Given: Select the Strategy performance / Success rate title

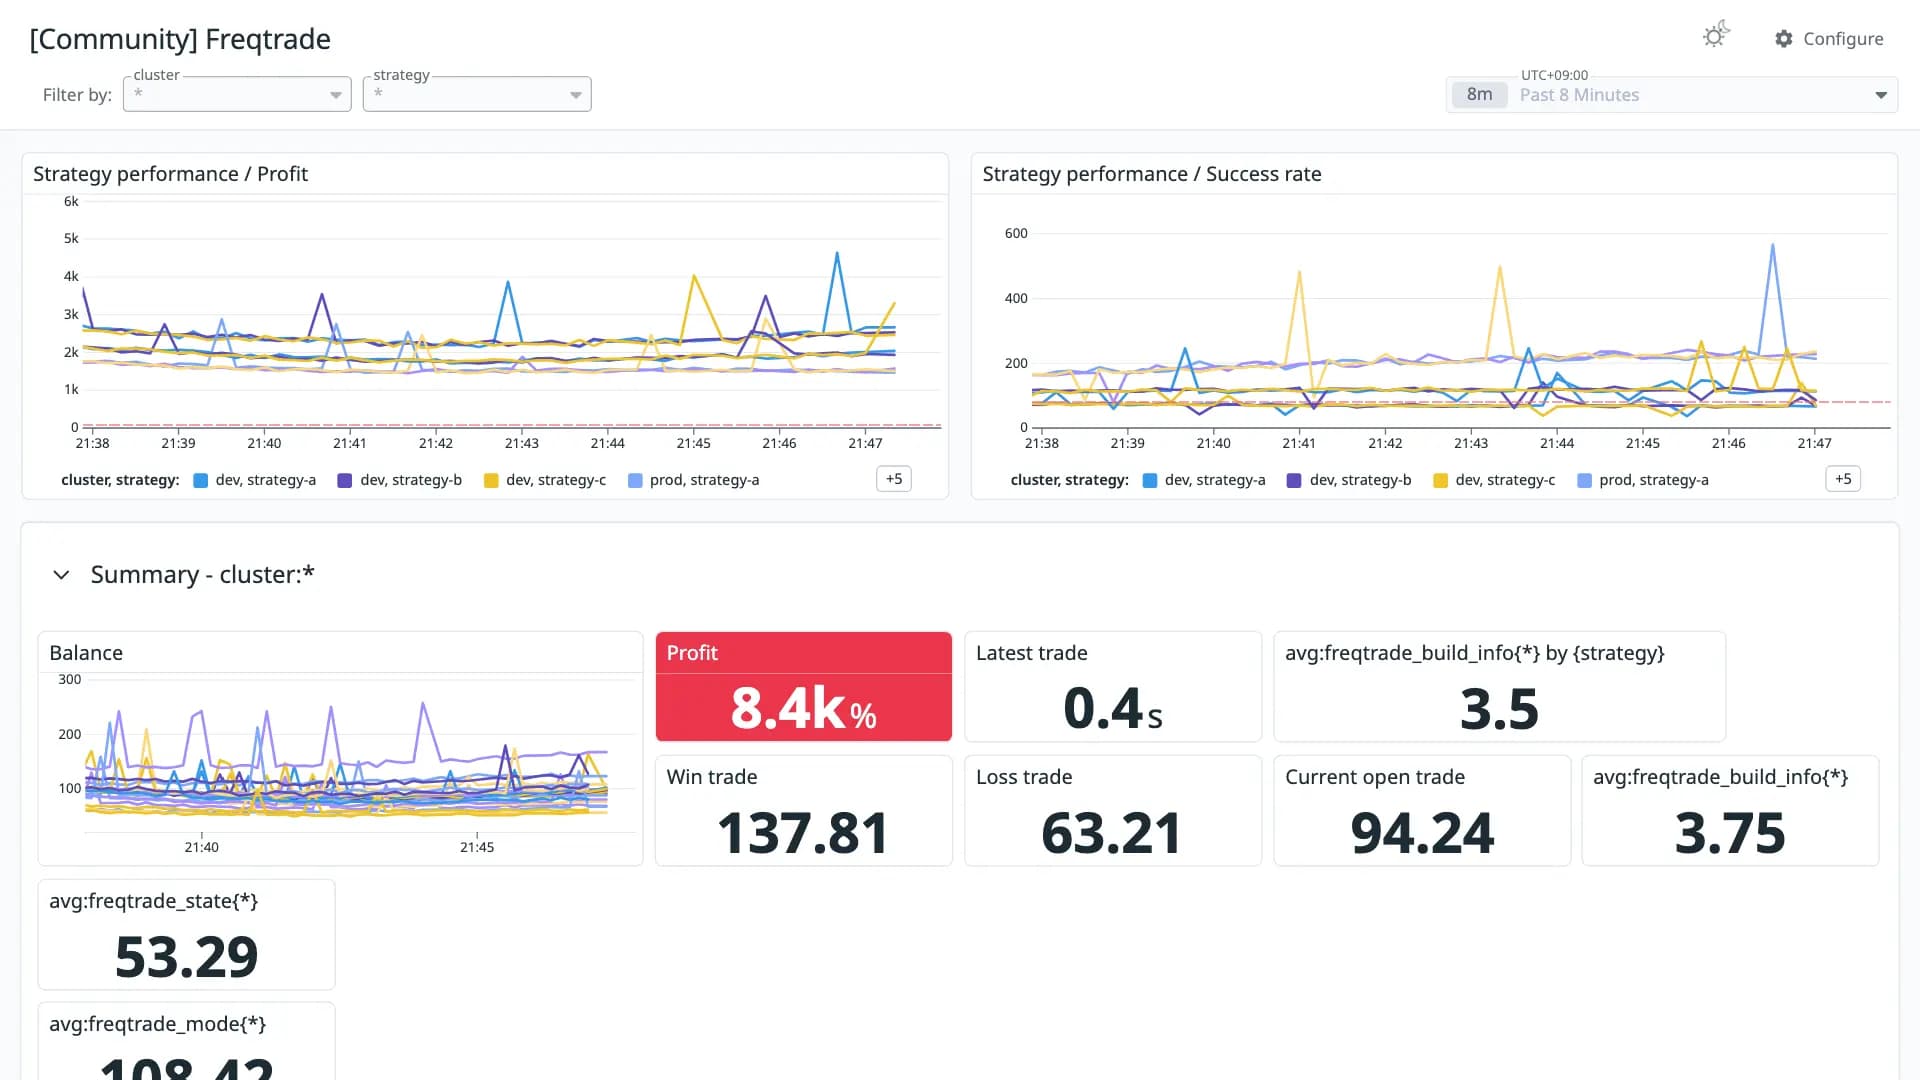Looking at the screenshot, I should [1152, 174].
